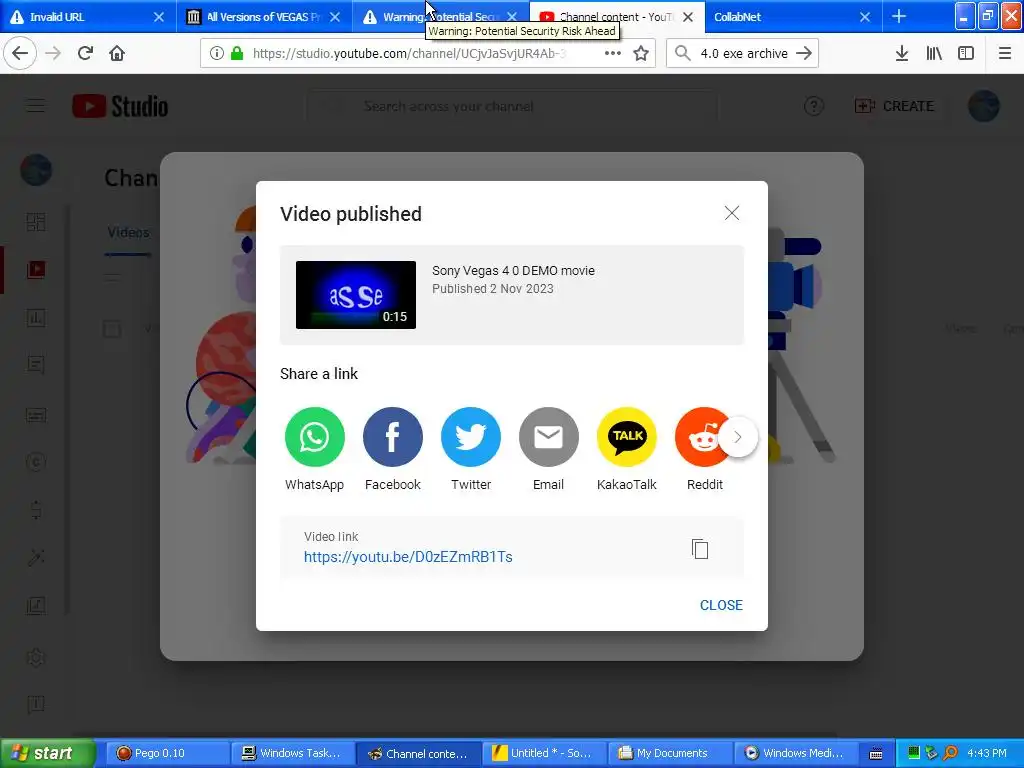
Task: Share the video by Email icon
Action: 549,437
